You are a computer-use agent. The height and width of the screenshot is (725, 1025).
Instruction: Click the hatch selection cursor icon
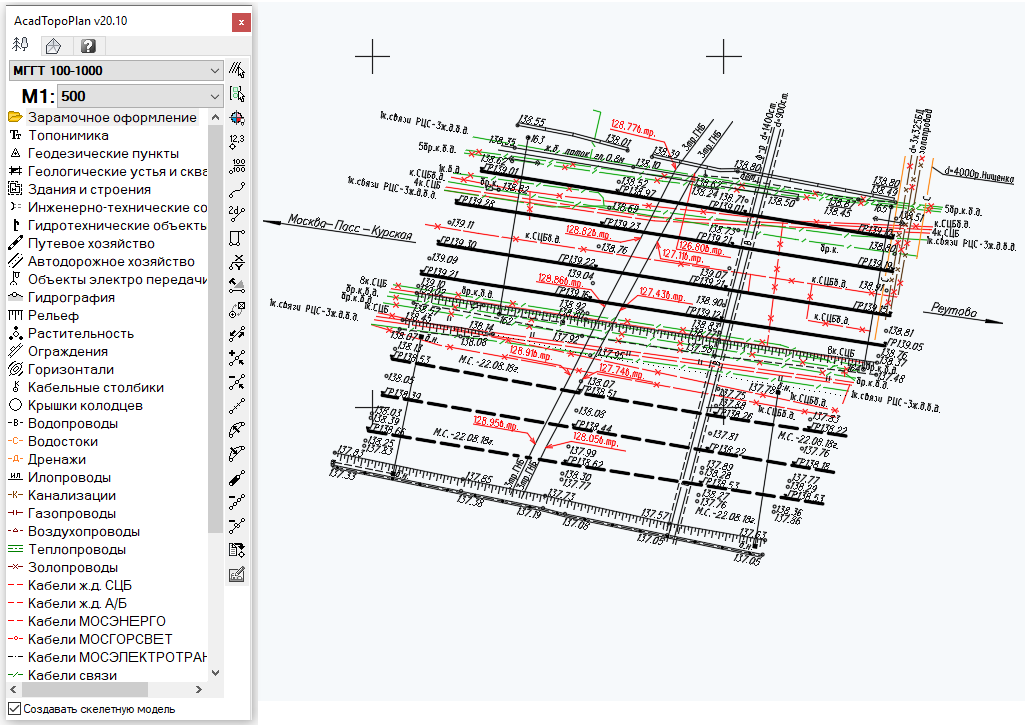[x=237, y=70]
